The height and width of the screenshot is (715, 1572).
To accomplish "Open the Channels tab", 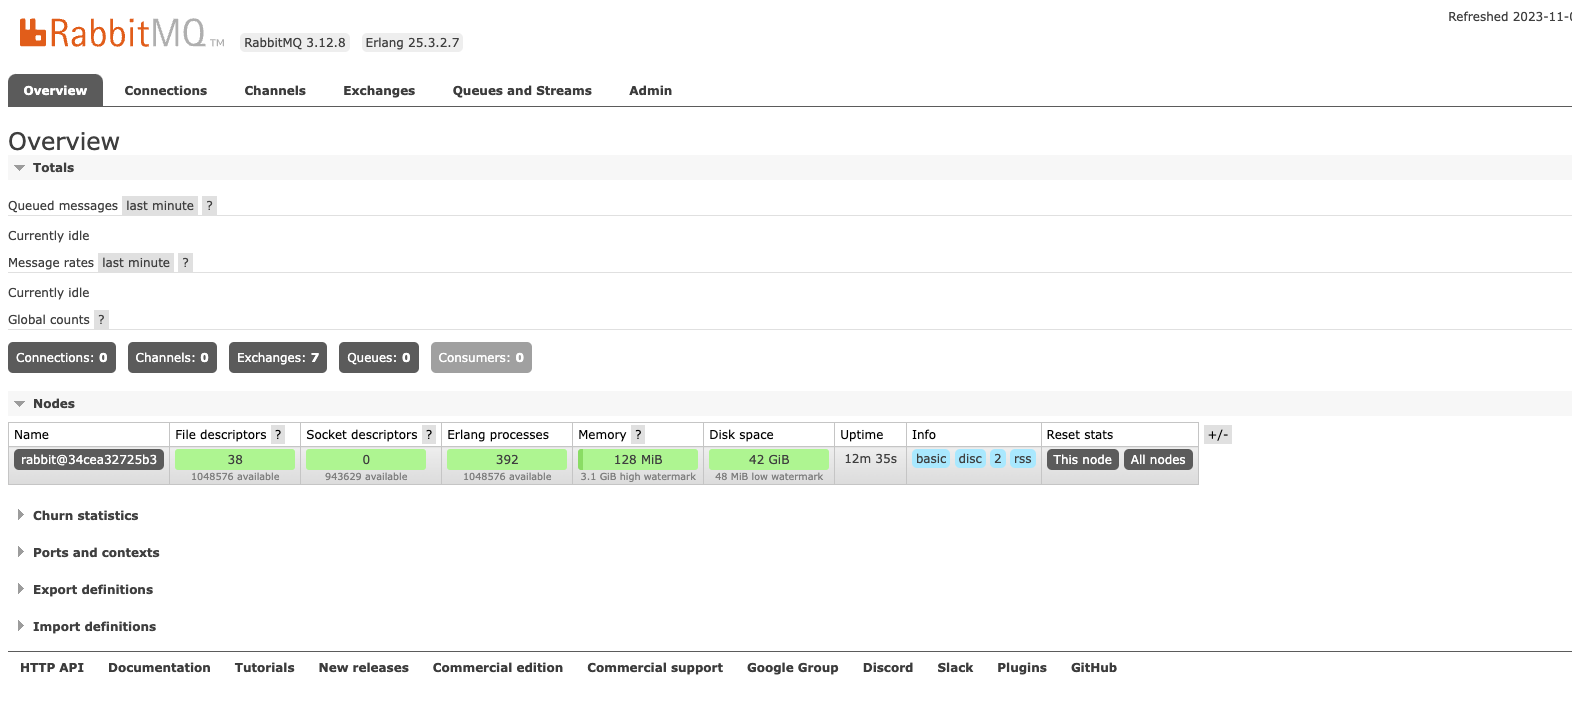I will tap(275, 90).
